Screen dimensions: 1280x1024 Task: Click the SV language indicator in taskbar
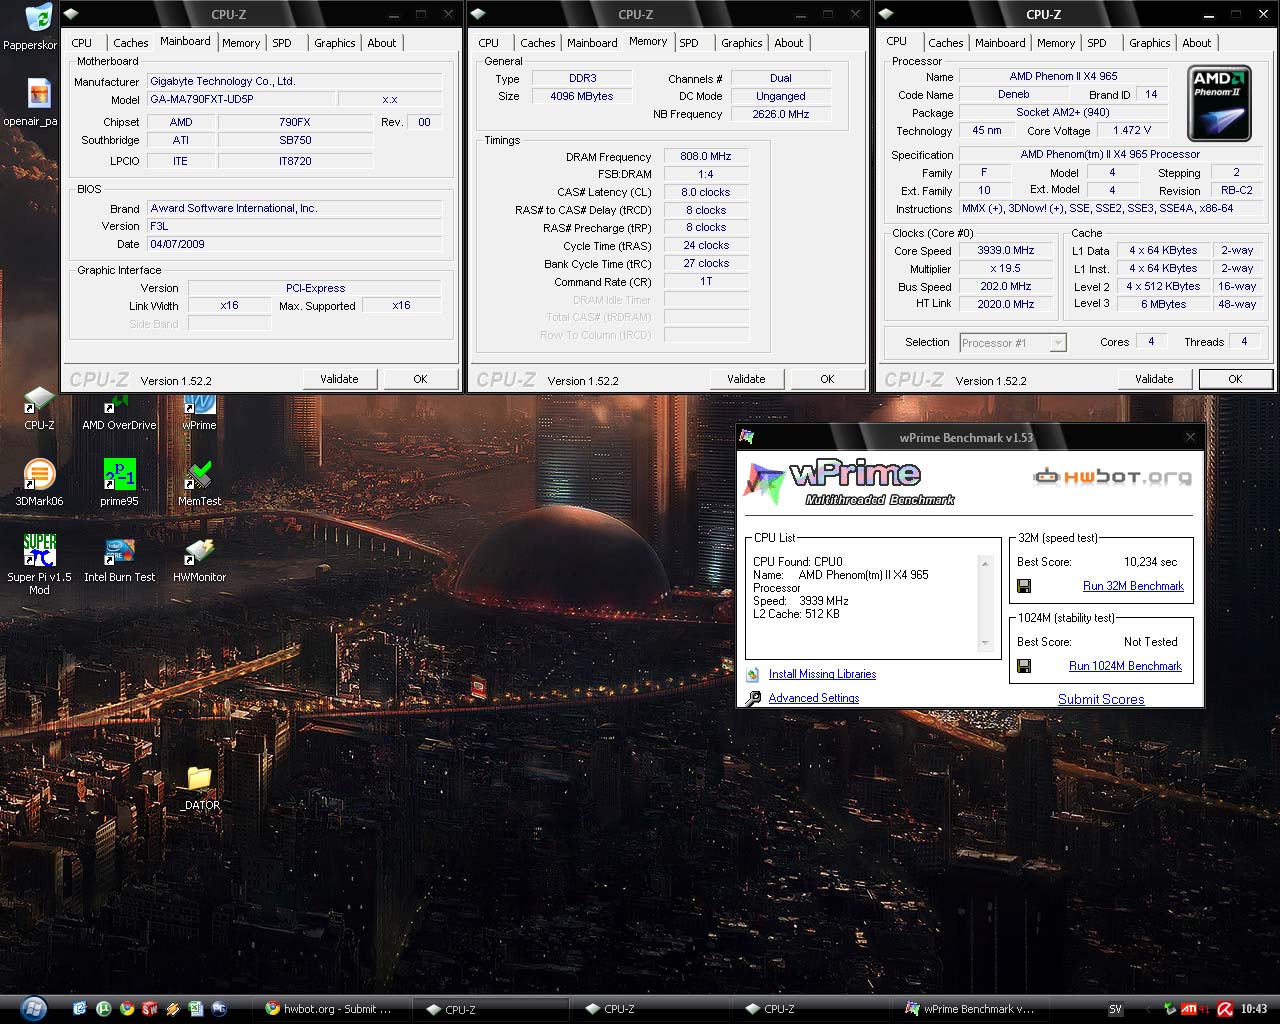(x=1115, y=1010)
